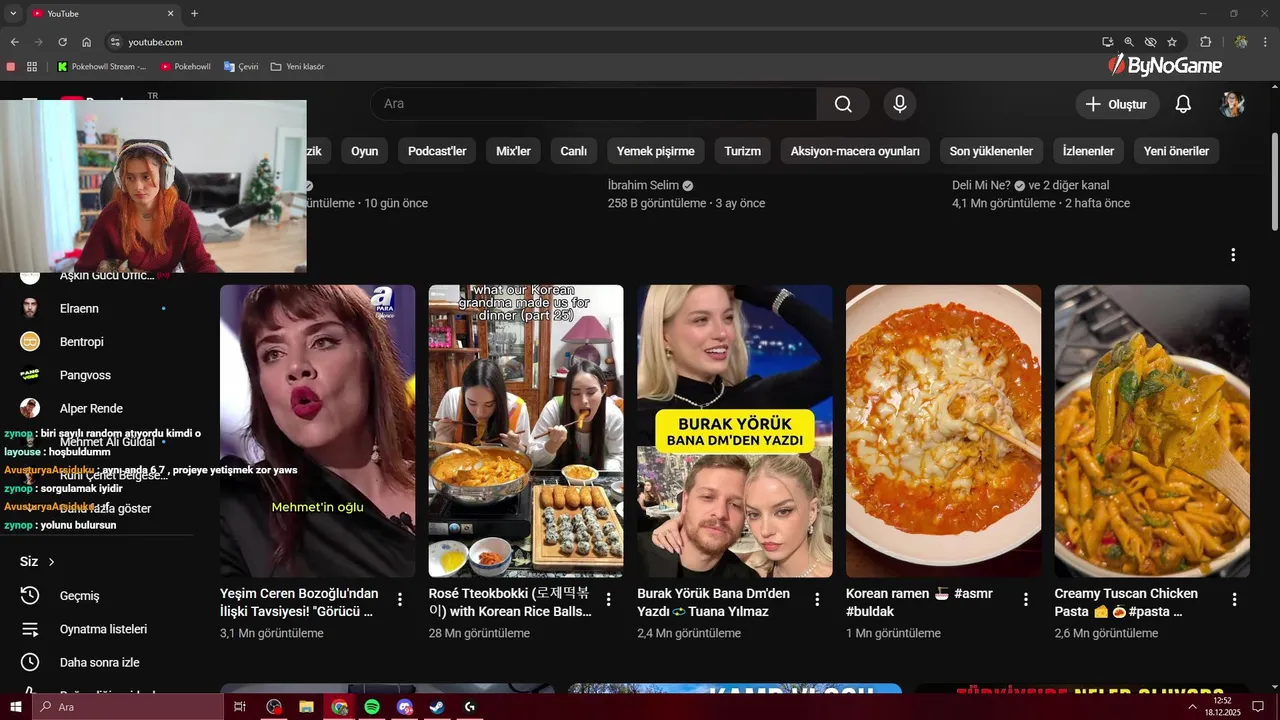Close the YouTube browser tab
1280x720 pixels.
tap(170, 14)
